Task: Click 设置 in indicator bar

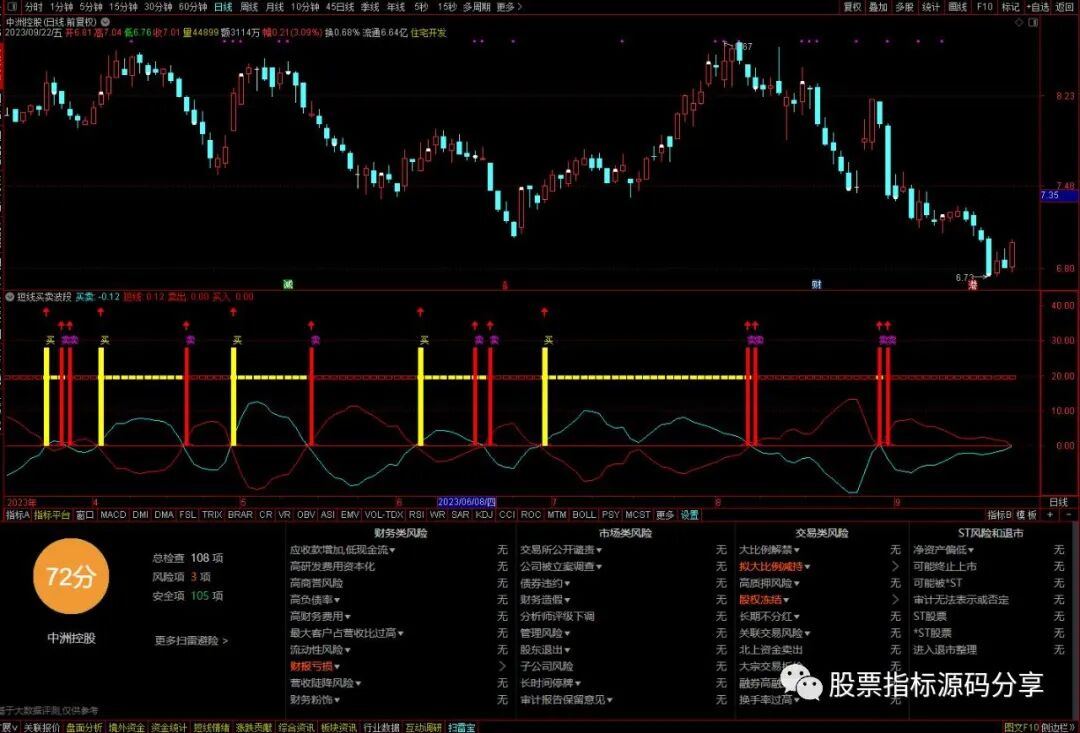Action: tap(689, 515)
